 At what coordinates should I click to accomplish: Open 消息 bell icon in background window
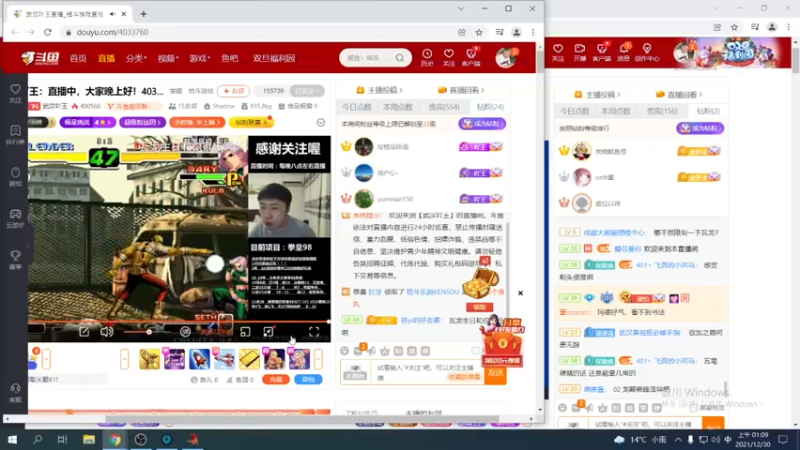tap(623, 52)
